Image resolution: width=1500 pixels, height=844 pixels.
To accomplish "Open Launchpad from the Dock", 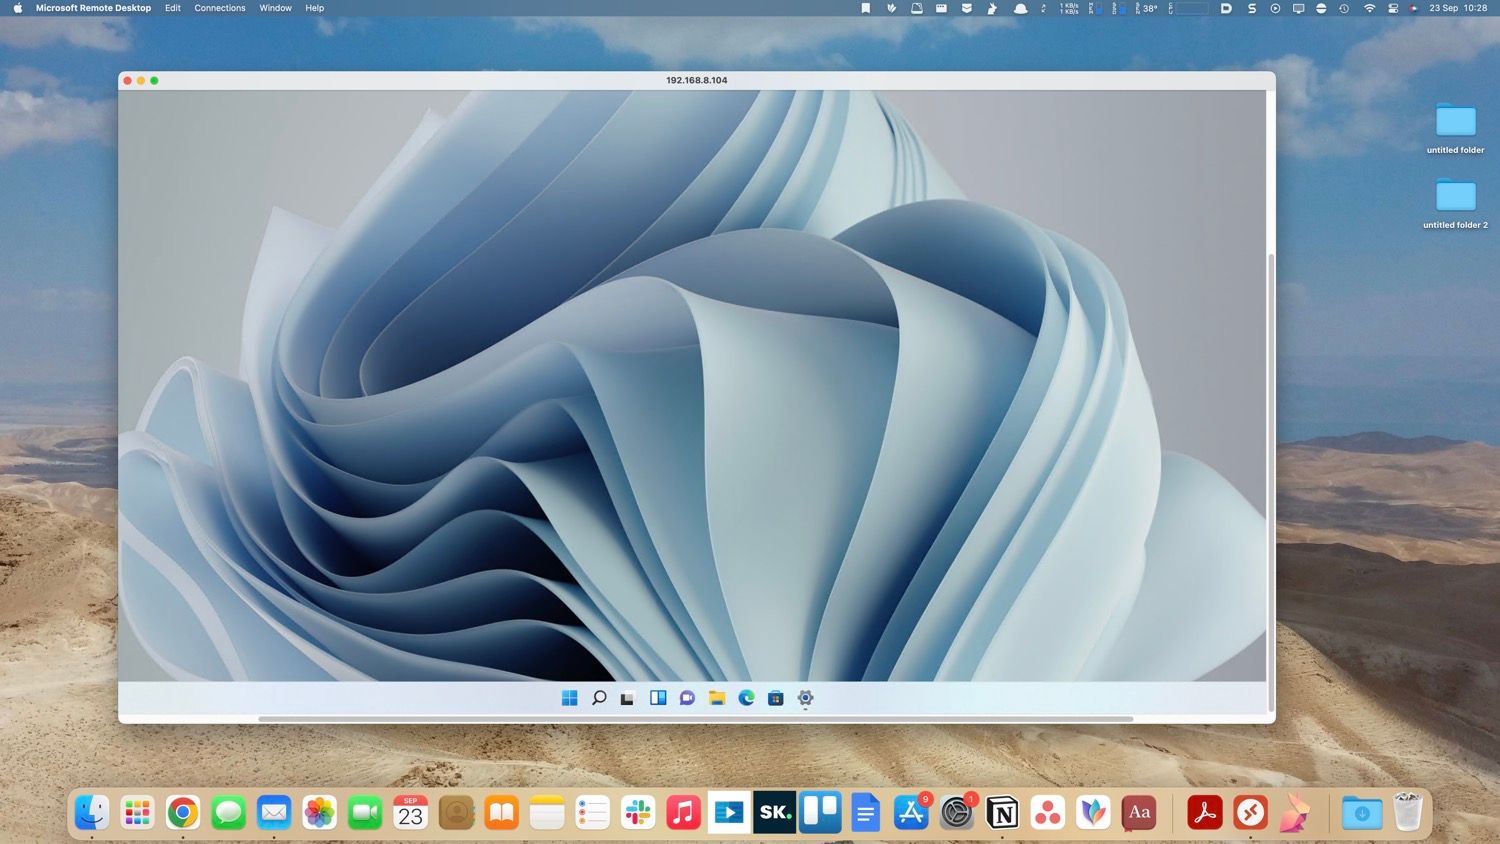I will coord(137,813).
